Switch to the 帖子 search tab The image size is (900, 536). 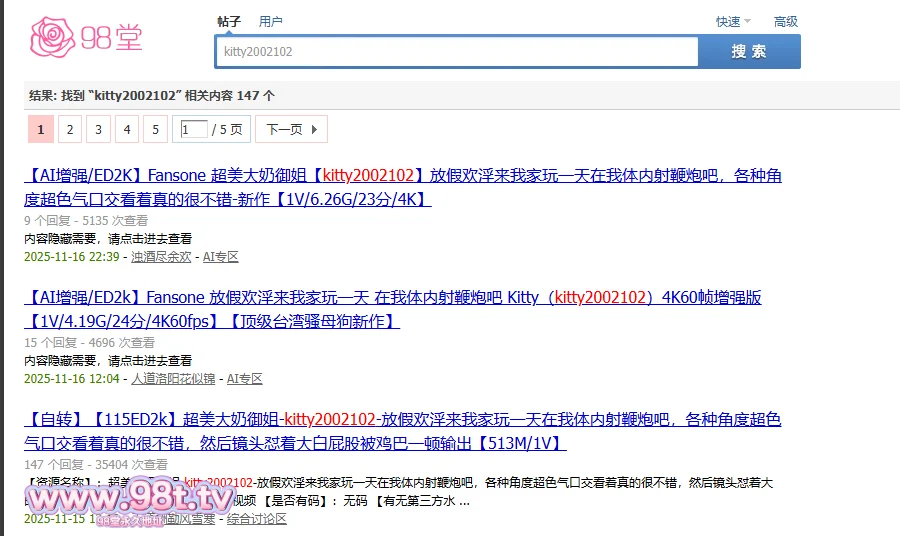coord(229,21)
